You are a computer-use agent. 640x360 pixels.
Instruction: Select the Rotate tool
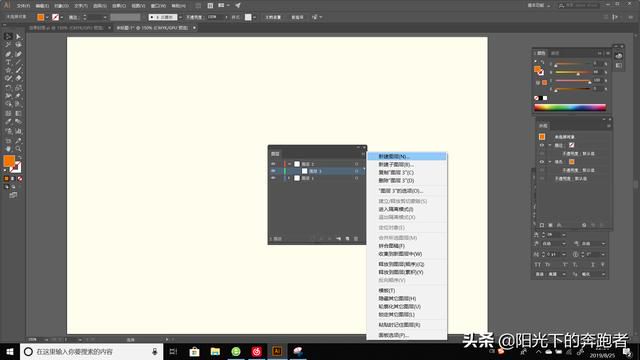tap(8, 87)
